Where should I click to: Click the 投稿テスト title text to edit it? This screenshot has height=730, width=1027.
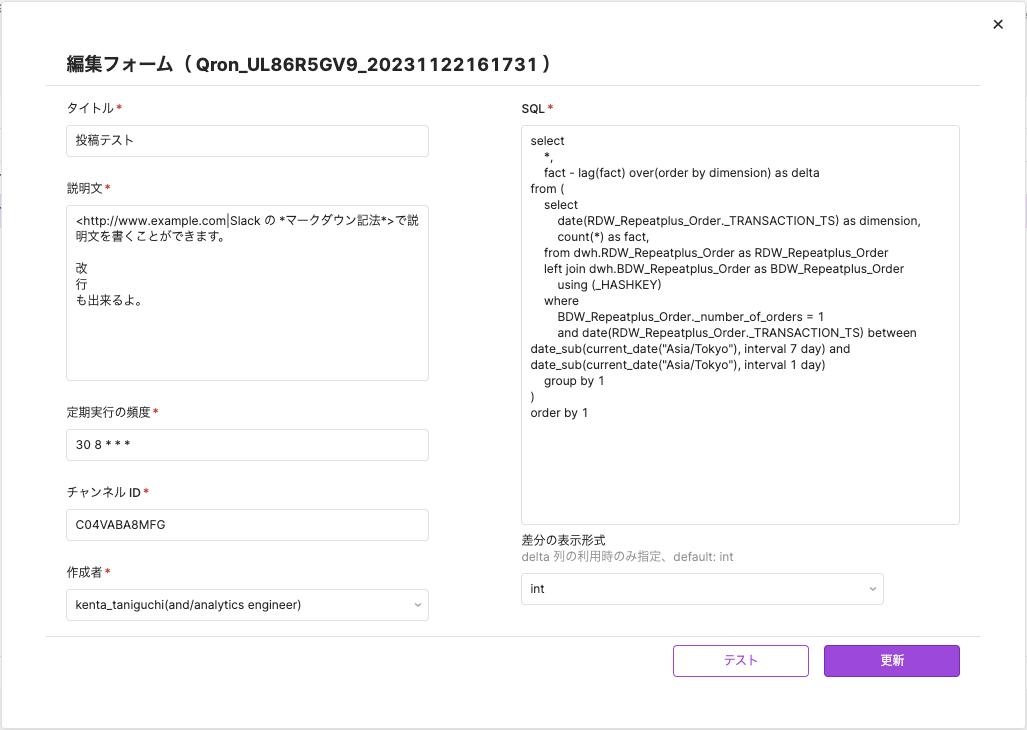click(x=246, y=141)
